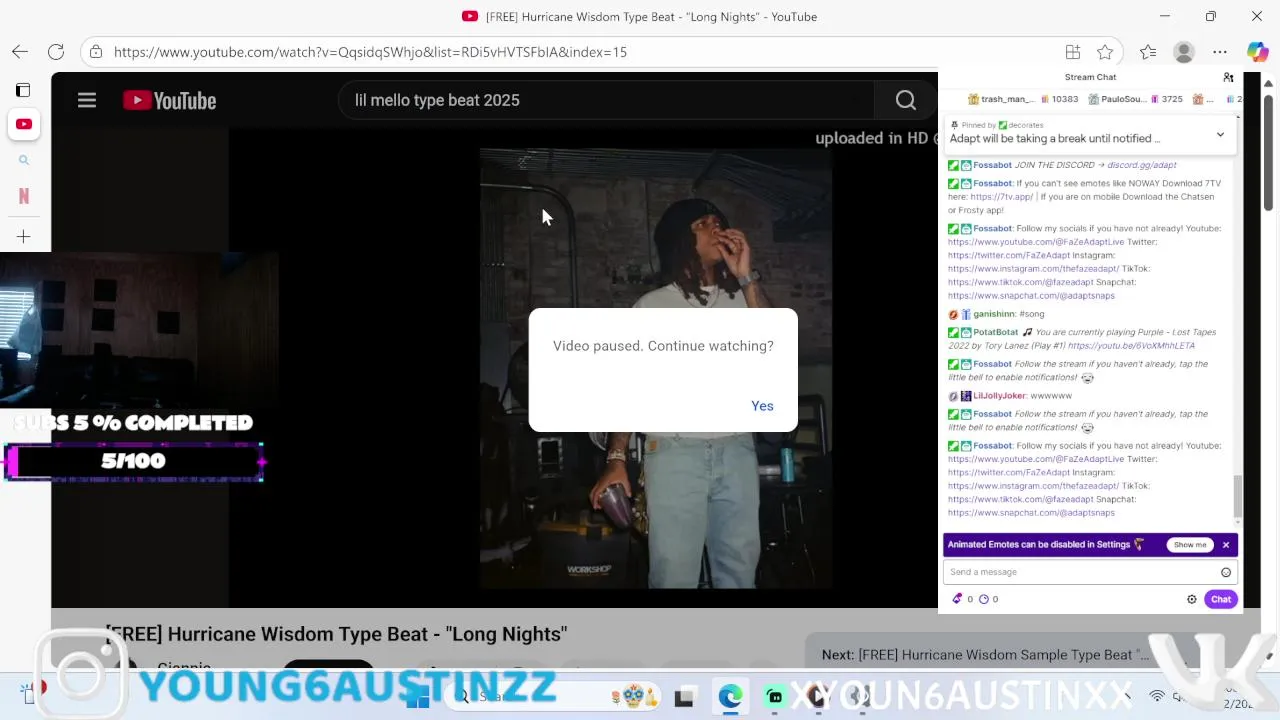Click username ganishinn in chat
Image resolution: width=1280 pixels, height=720 pixels.
994,314
